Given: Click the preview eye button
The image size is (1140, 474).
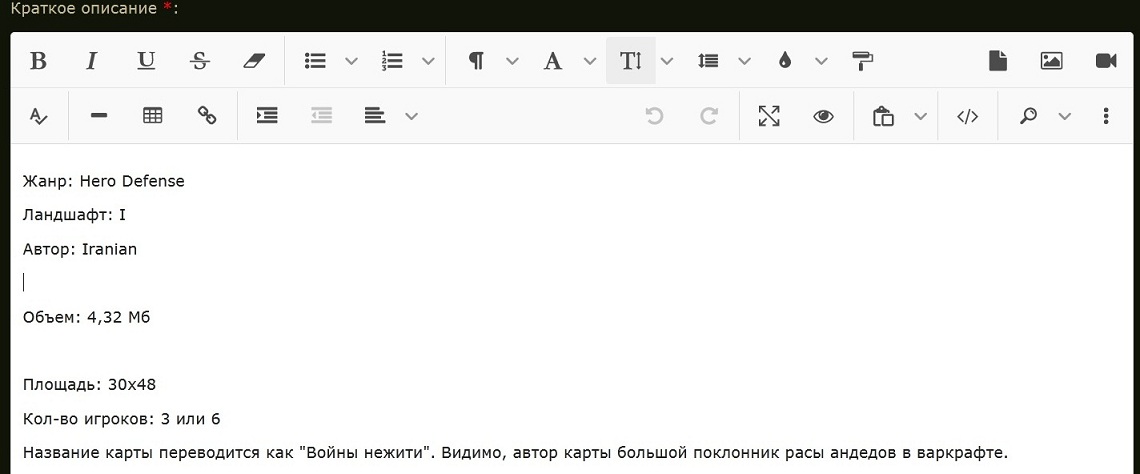Looking at the screenshot, I should pyautogui.click(x=823, y=116).
